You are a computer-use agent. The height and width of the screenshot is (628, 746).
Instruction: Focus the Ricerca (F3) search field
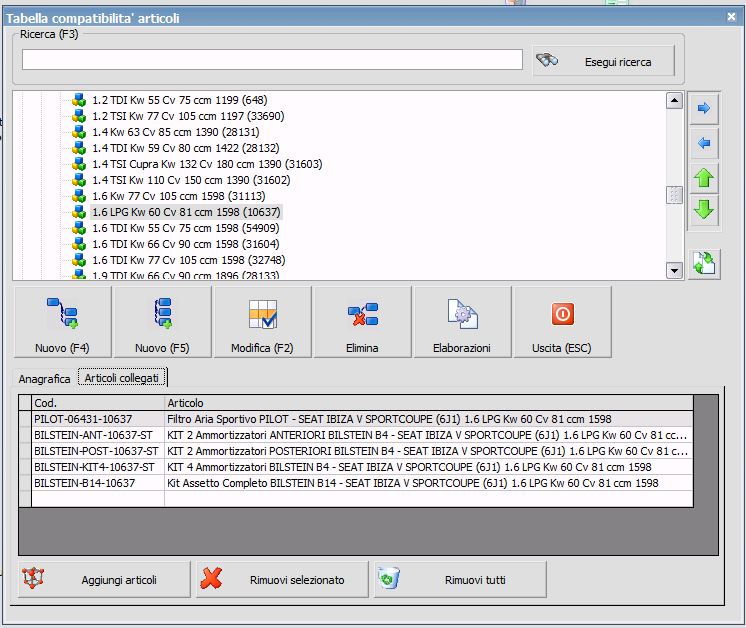tap(272, 59)
